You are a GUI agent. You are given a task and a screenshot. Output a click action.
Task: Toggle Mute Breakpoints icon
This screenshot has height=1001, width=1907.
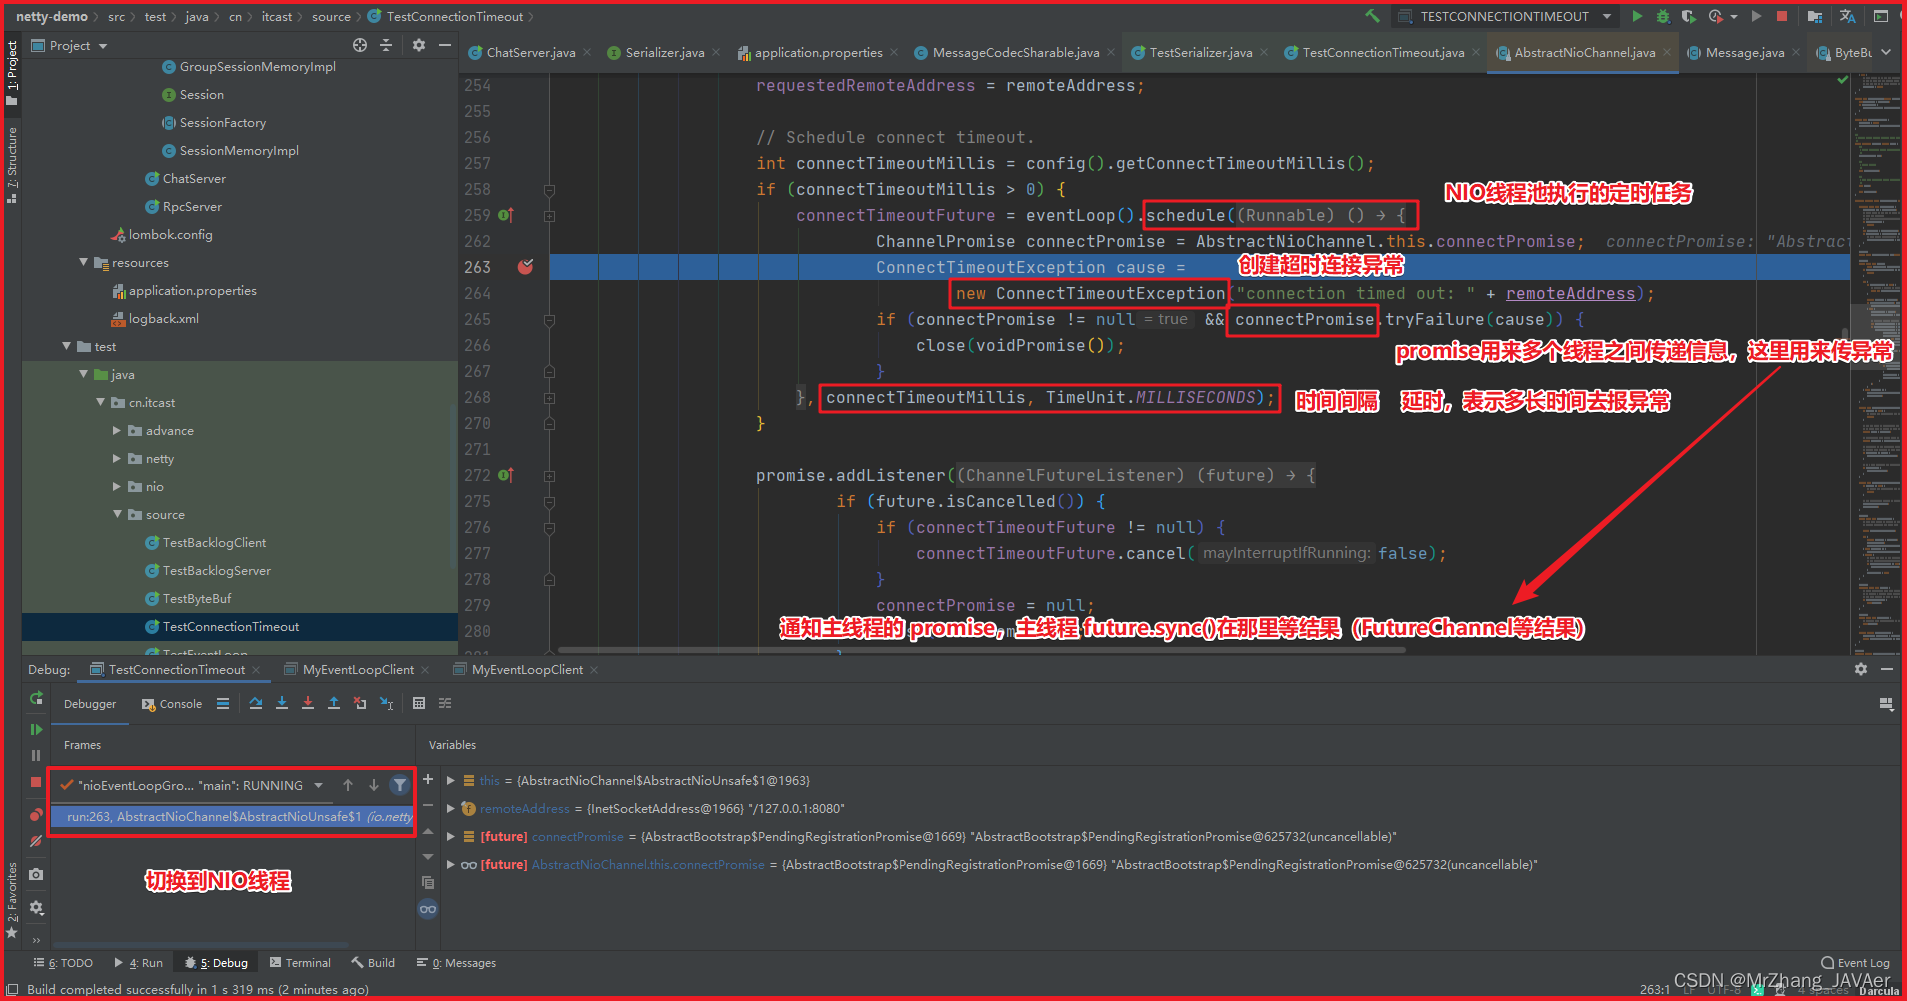point(36,841)
